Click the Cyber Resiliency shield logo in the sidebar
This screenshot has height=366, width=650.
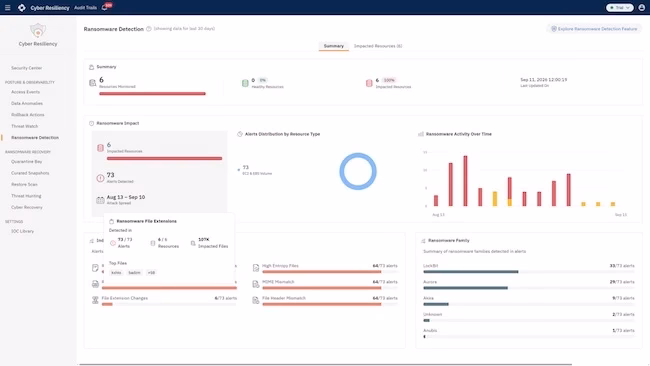point(38,31)
